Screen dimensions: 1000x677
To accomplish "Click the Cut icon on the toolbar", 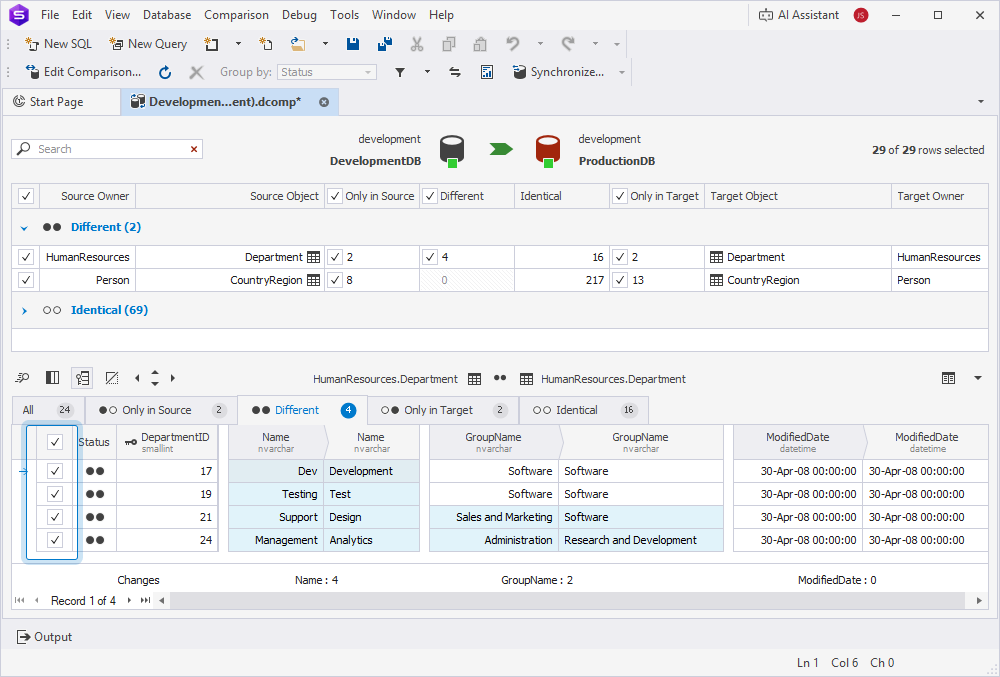I will [417, 44].
